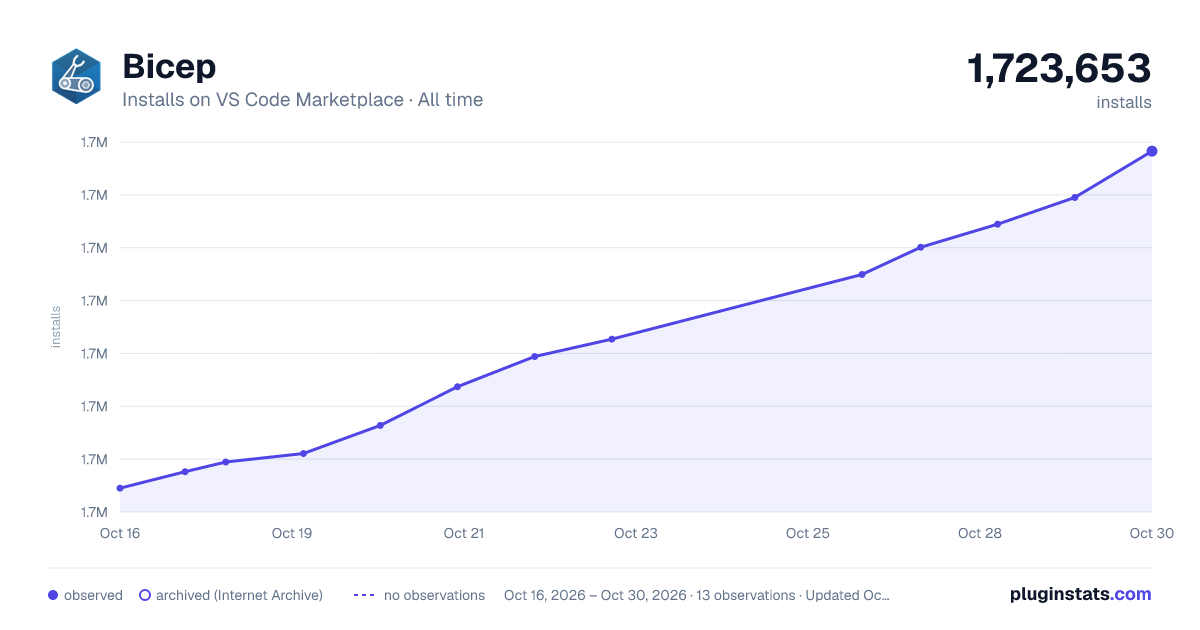The width and height of the screenshot is (1200, 630).
Task: Click the dashed no-observations legend line
Action: tap(364, 595)
